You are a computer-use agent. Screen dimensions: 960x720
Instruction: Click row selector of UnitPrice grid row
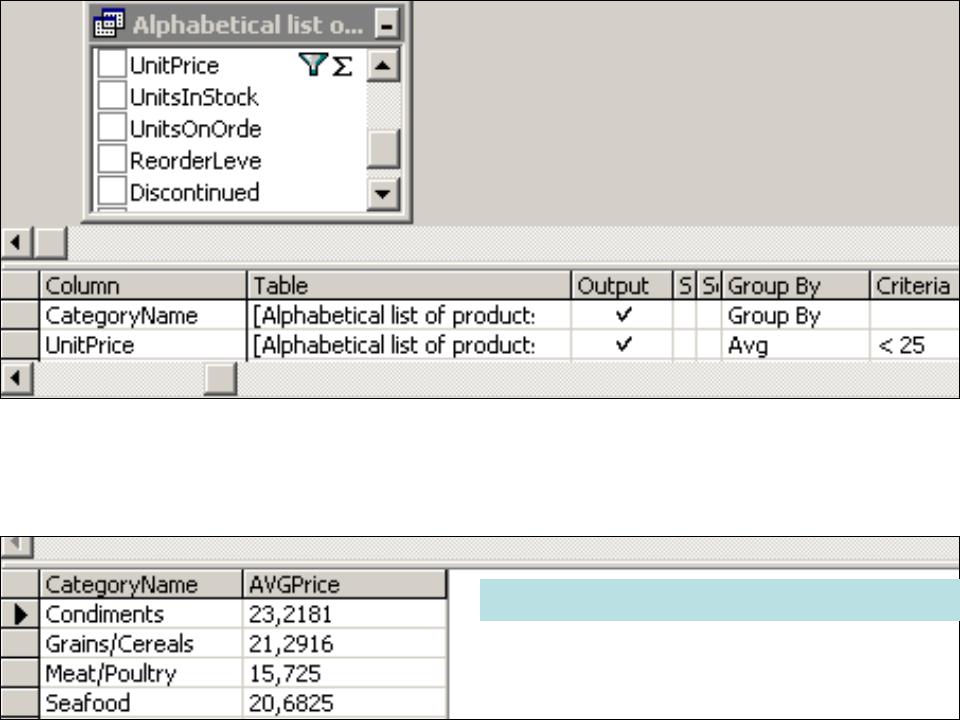click(x=20, y=345)
